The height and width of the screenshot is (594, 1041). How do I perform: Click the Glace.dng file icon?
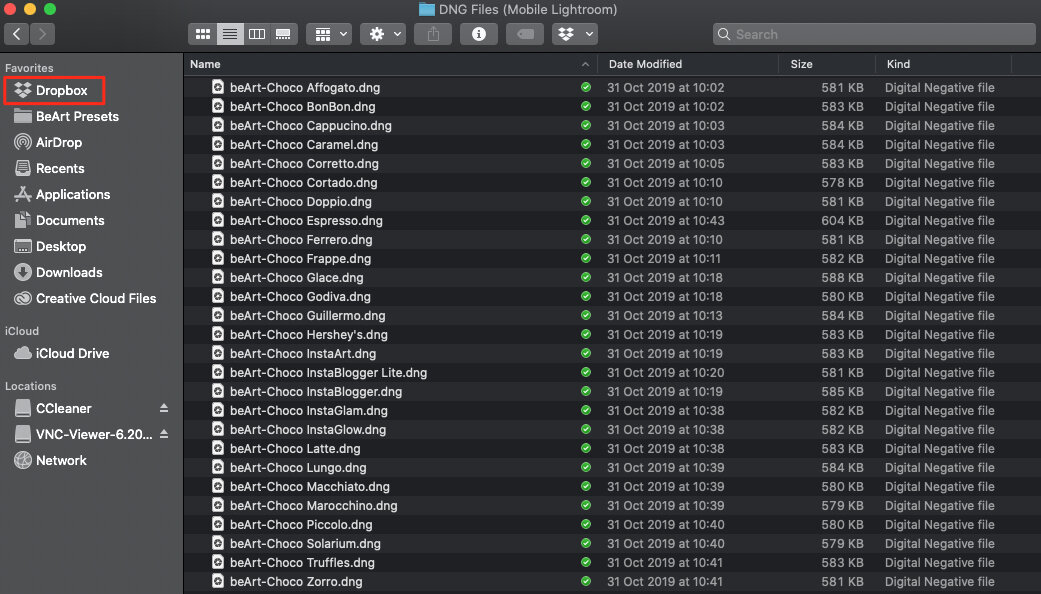(x=218, y=277)
